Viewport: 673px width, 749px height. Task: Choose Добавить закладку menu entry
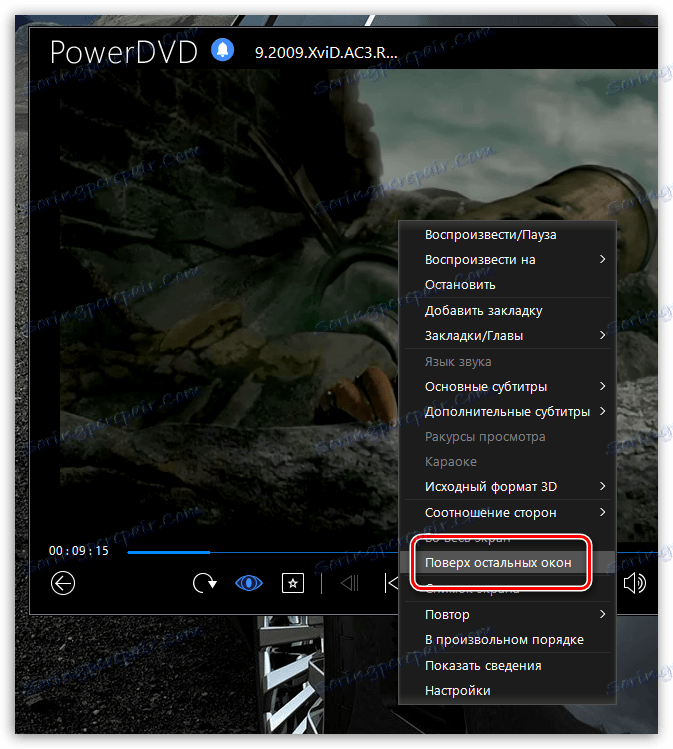[507, 310]
